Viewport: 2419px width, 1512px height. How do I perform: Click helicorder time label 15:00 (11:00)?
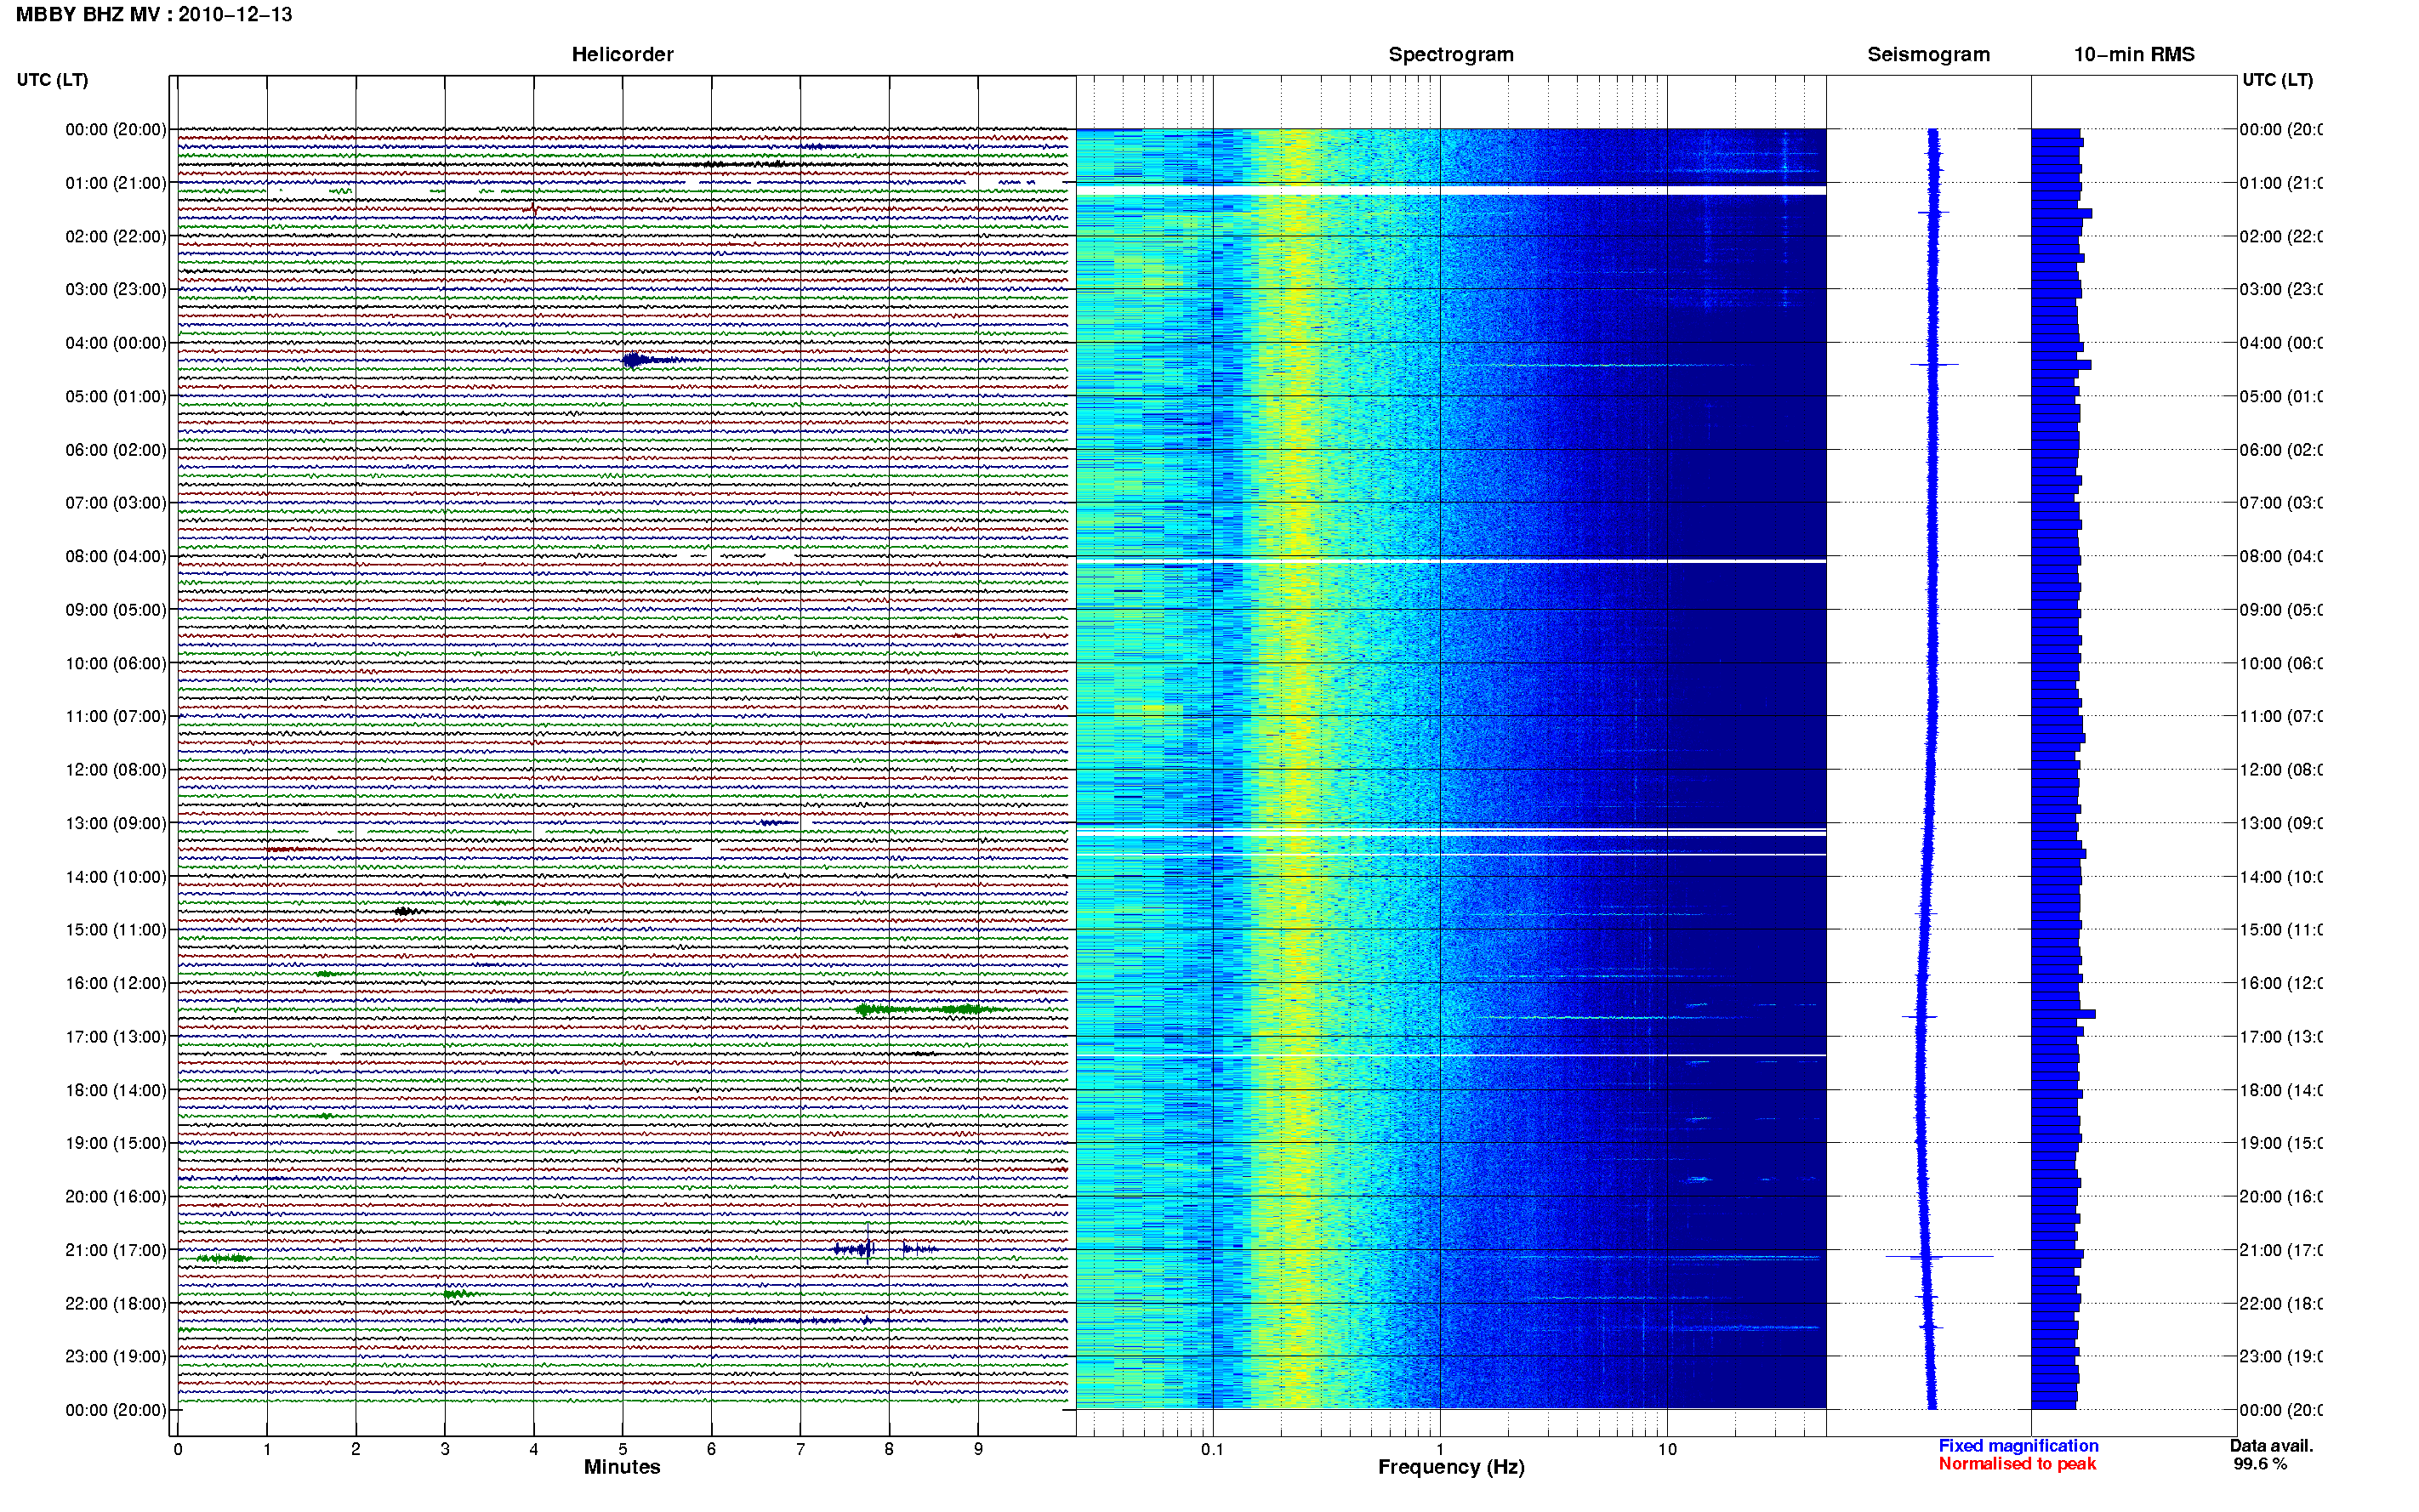click(116, 929)
